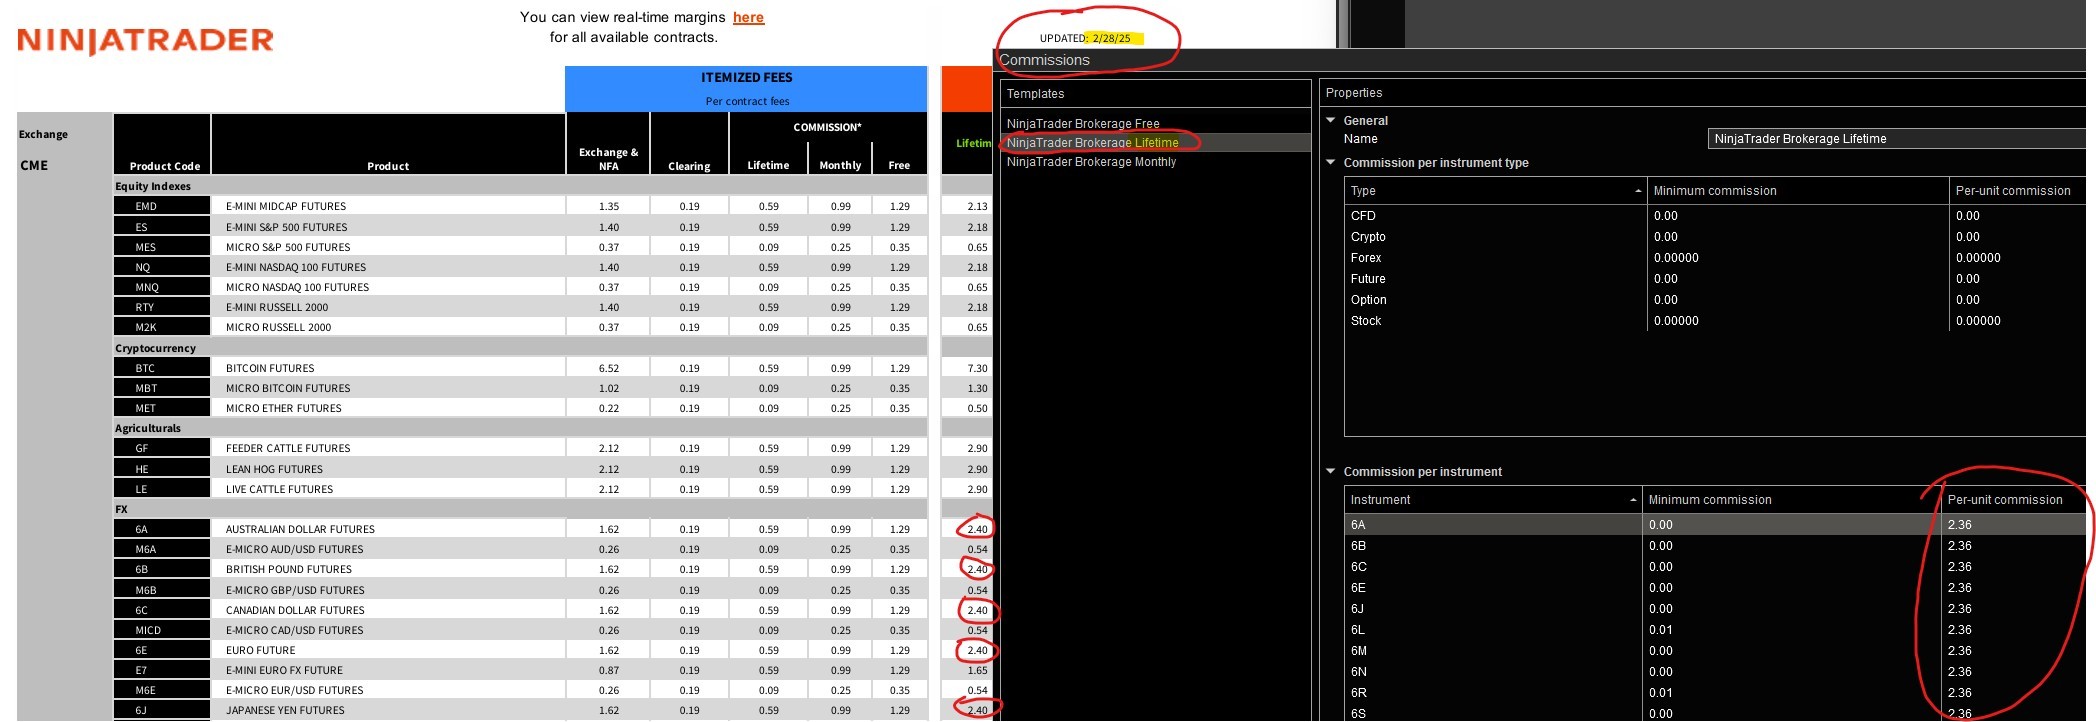Click AUSTRALIAN DOLLAR FUTURES product name
Viewport: 2096px width, 722px height.
point(300,529)
